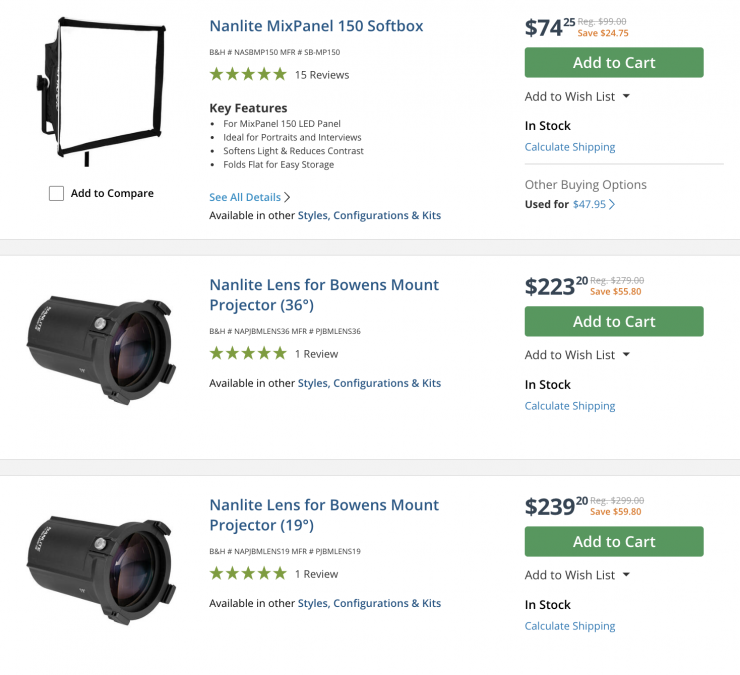
Task: Open the MixPanel 150 Softbox product image
Action: coord(98,91)
